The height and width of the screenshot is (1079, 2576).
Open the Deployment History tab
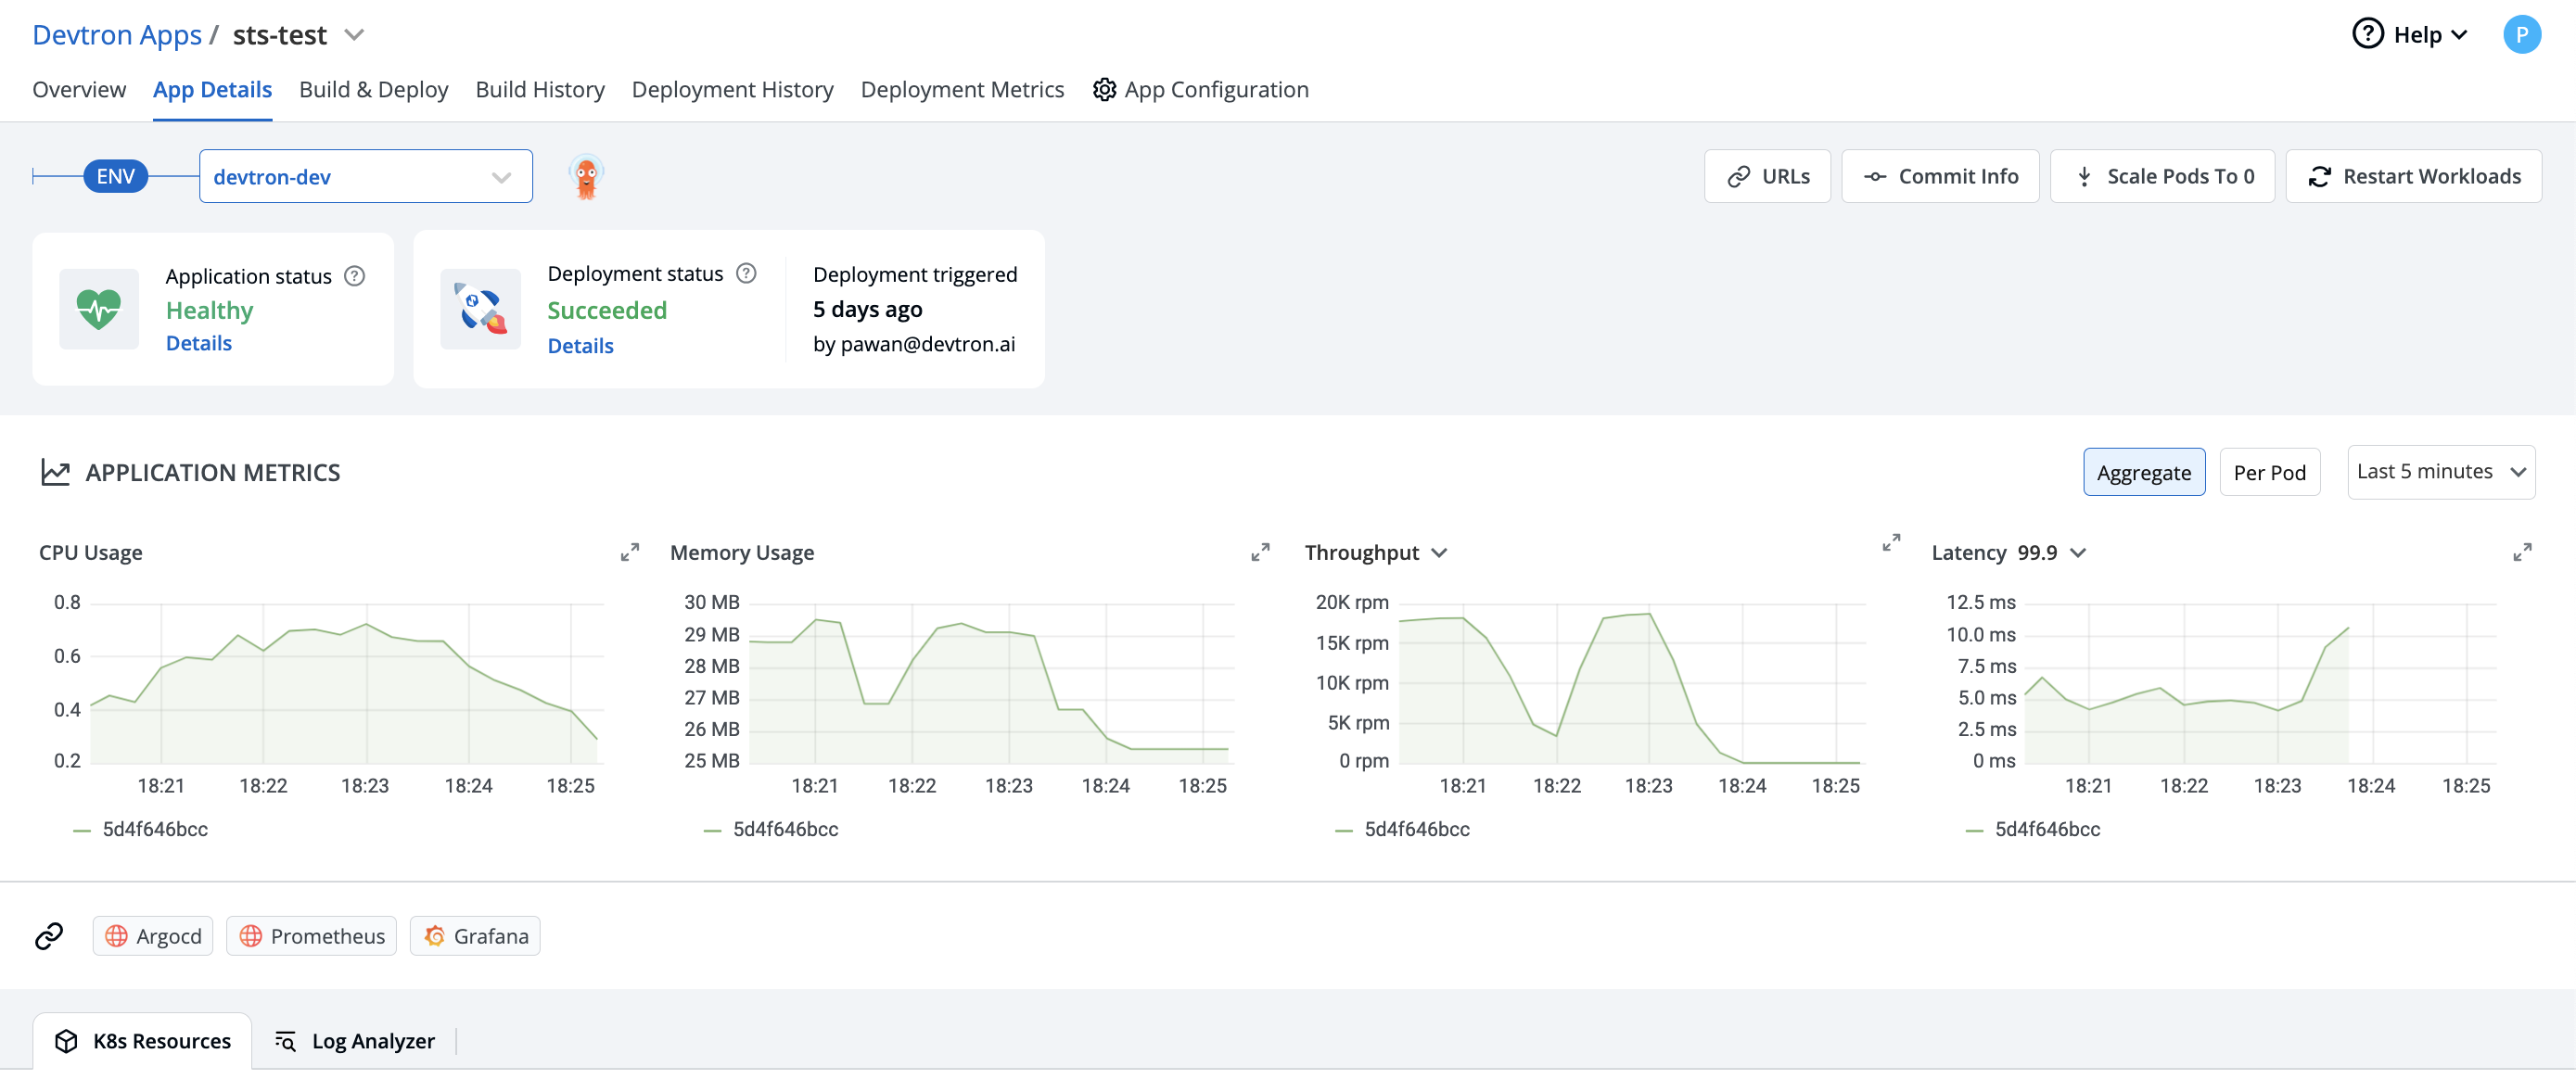coord(732,90)
